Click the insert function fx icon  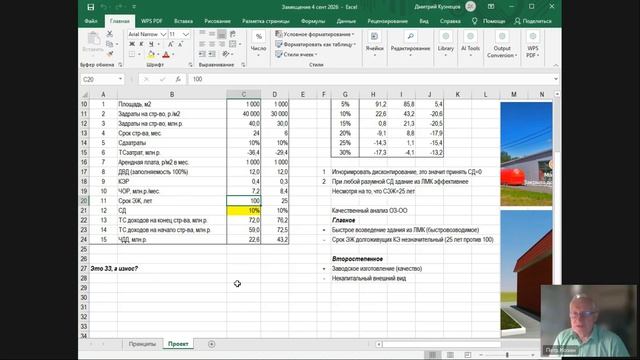[178, 79]
